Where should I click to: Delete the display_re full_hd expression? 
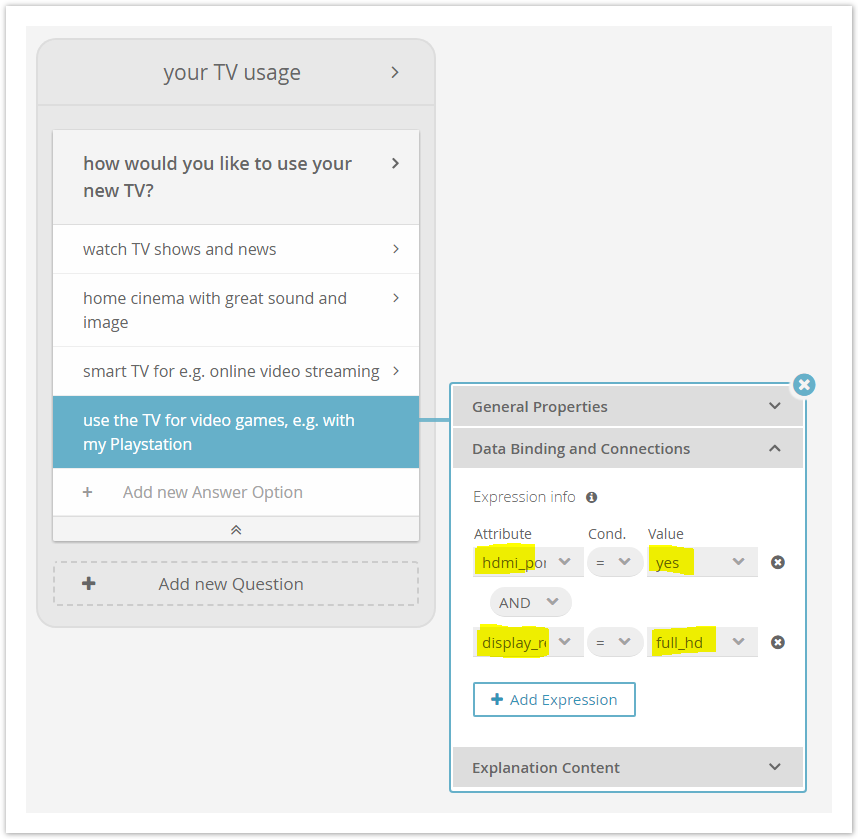(x=778, y=642)
